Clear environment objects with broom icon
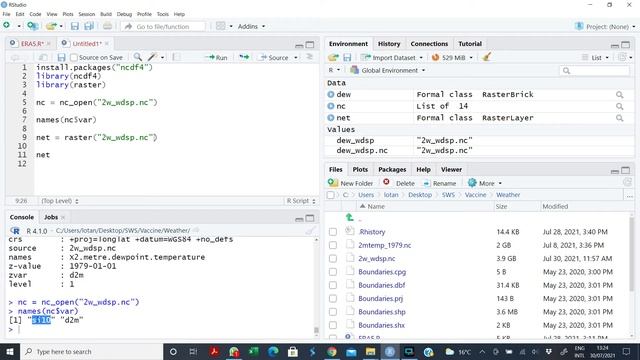Image resolution: width=640 pixels, height=360 pixels. click(x=486, y=57)
